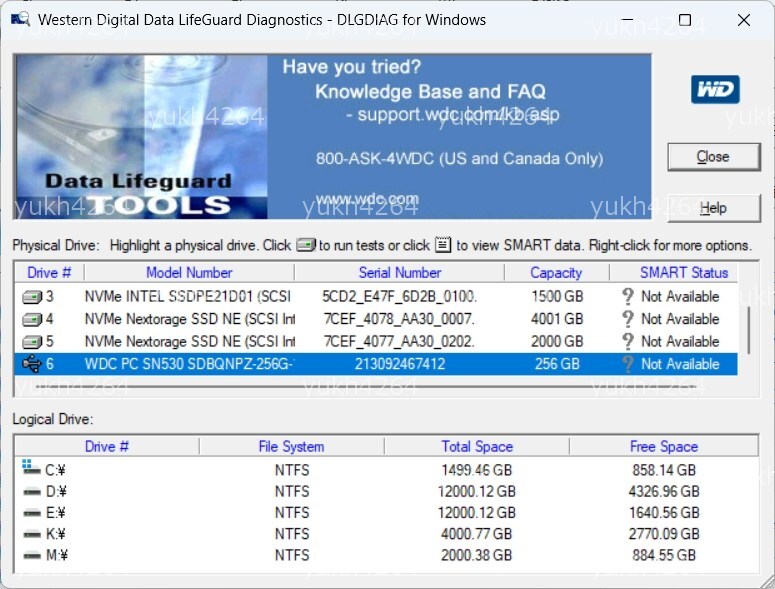This screenshot has width=775, height=589.
Task: Click the Free Space column header
Action: coord(664,446)
